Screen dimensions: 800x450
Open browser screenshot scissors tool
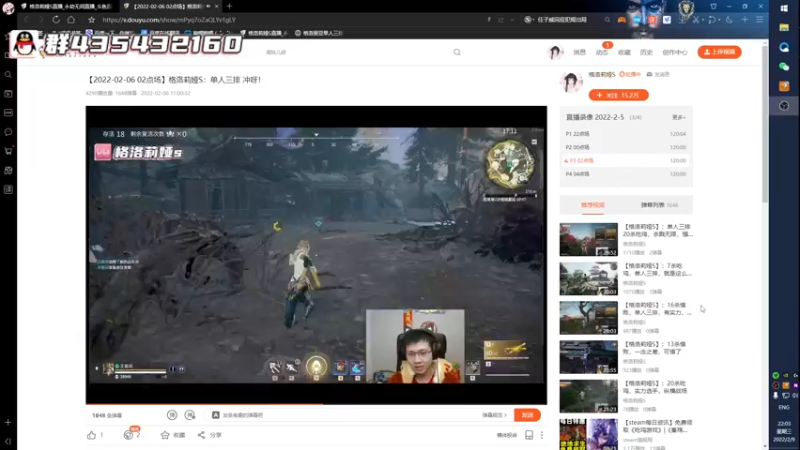point(696,19)
